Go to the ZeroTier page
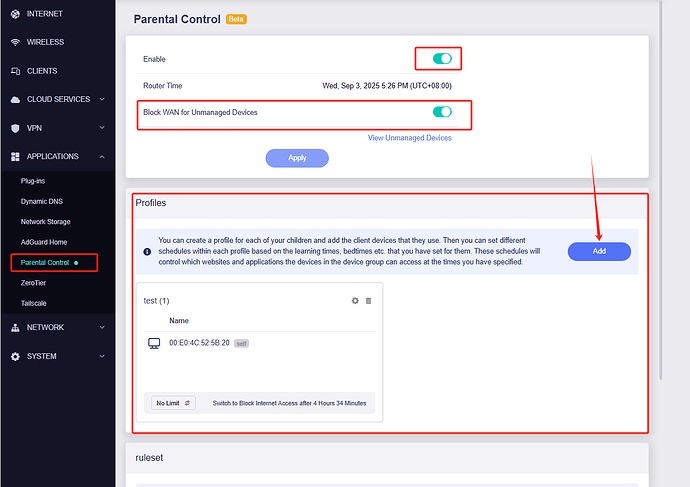This screenshot has height=487, width=690. (35, 284)
